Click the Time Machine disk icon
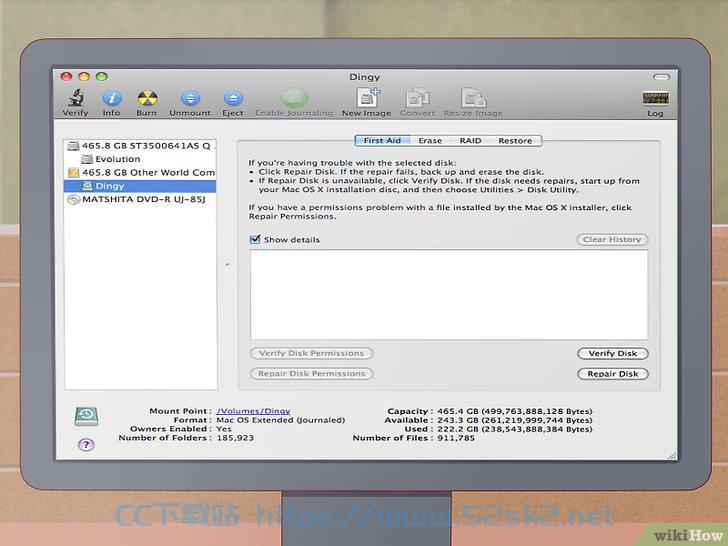The width and height of the screenshot is (728, 546). pos(86,416)
